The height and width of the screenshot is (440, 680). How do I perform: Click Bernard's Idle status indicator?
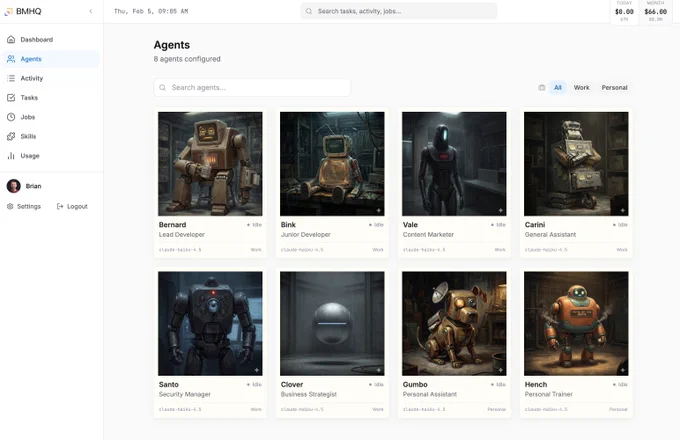coord(254,225)
